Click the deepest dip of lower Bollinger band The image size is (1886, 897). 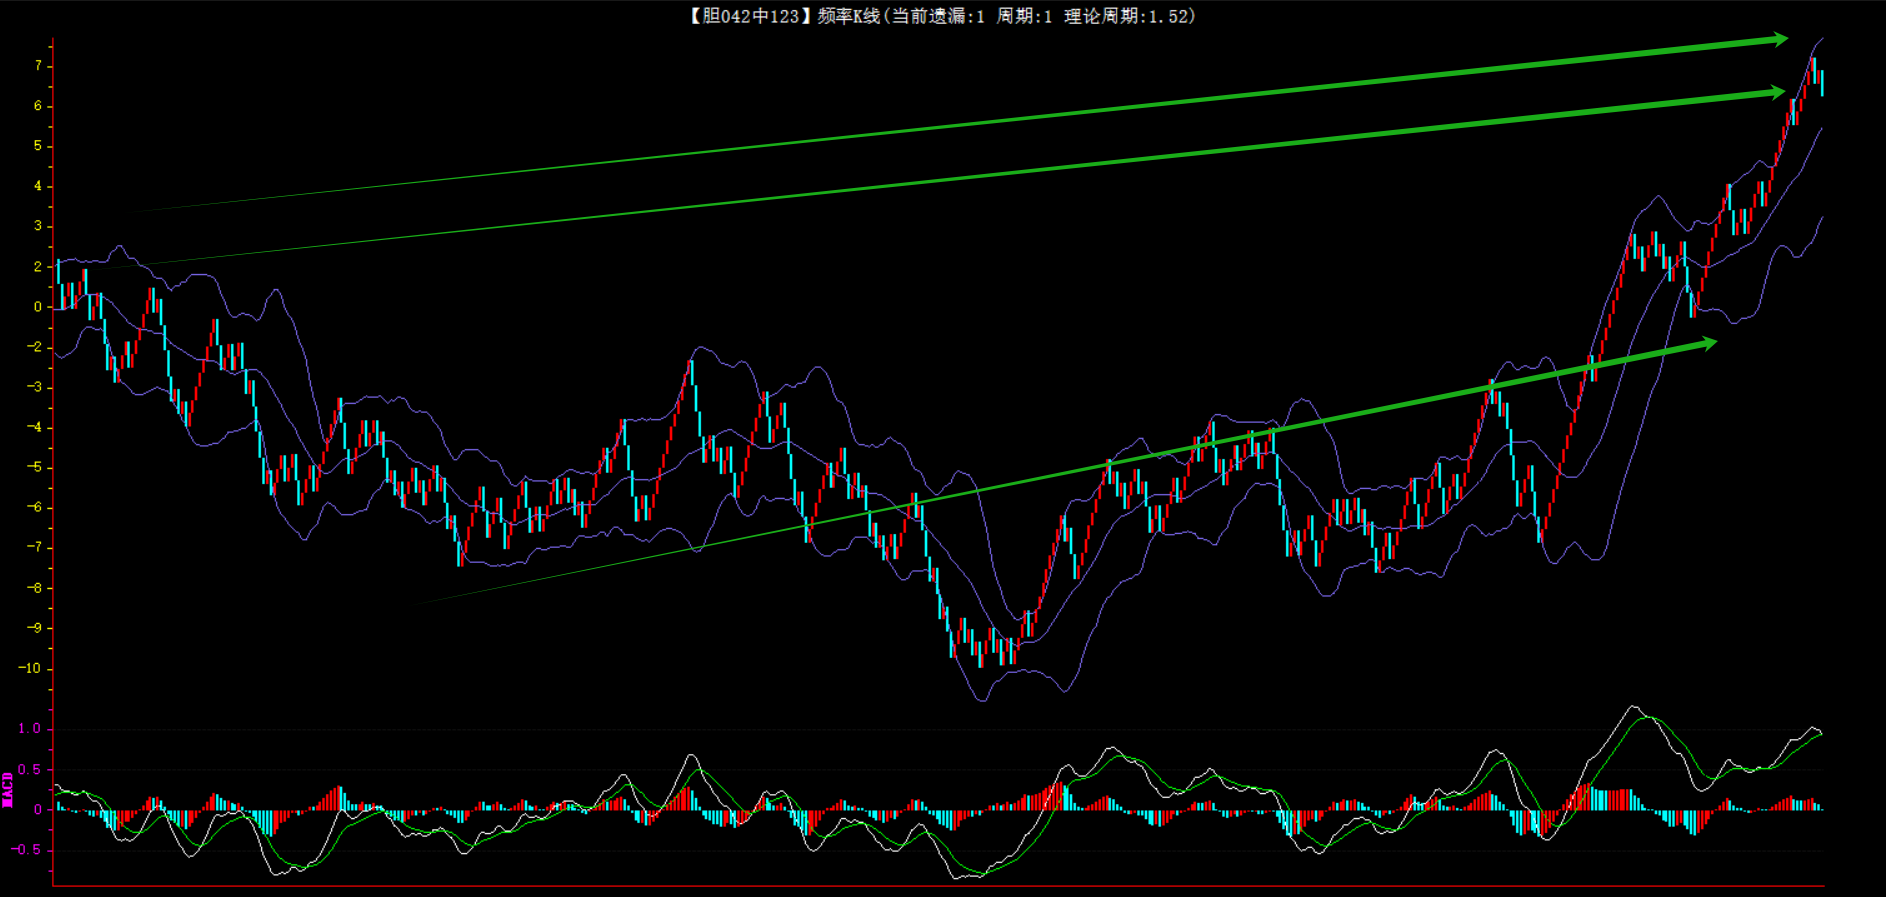pyautogui.click(x=982, y=700)
